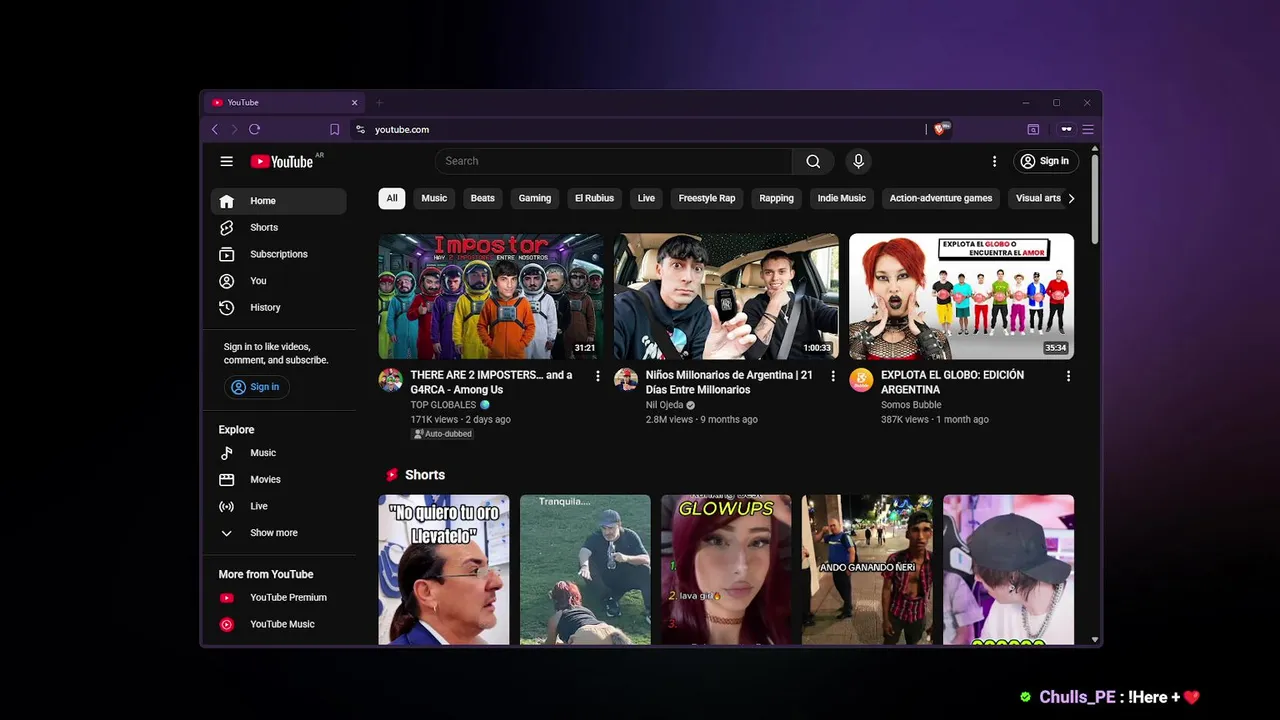
Task: Open YouTube Music link
Action: pos(279,624)
